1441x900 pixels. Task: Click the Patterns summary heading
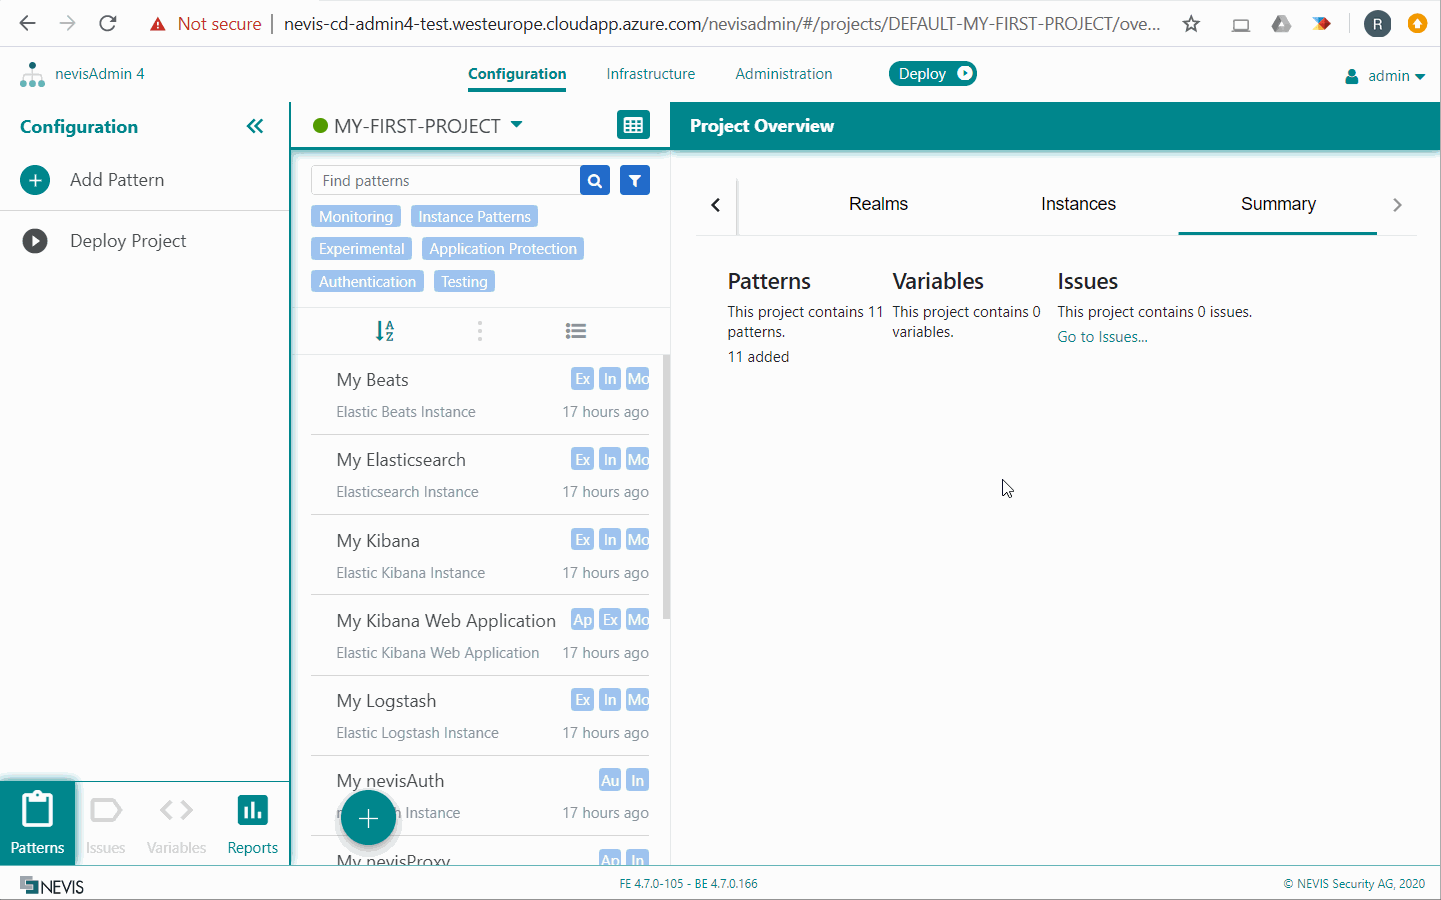coord(769,282)
